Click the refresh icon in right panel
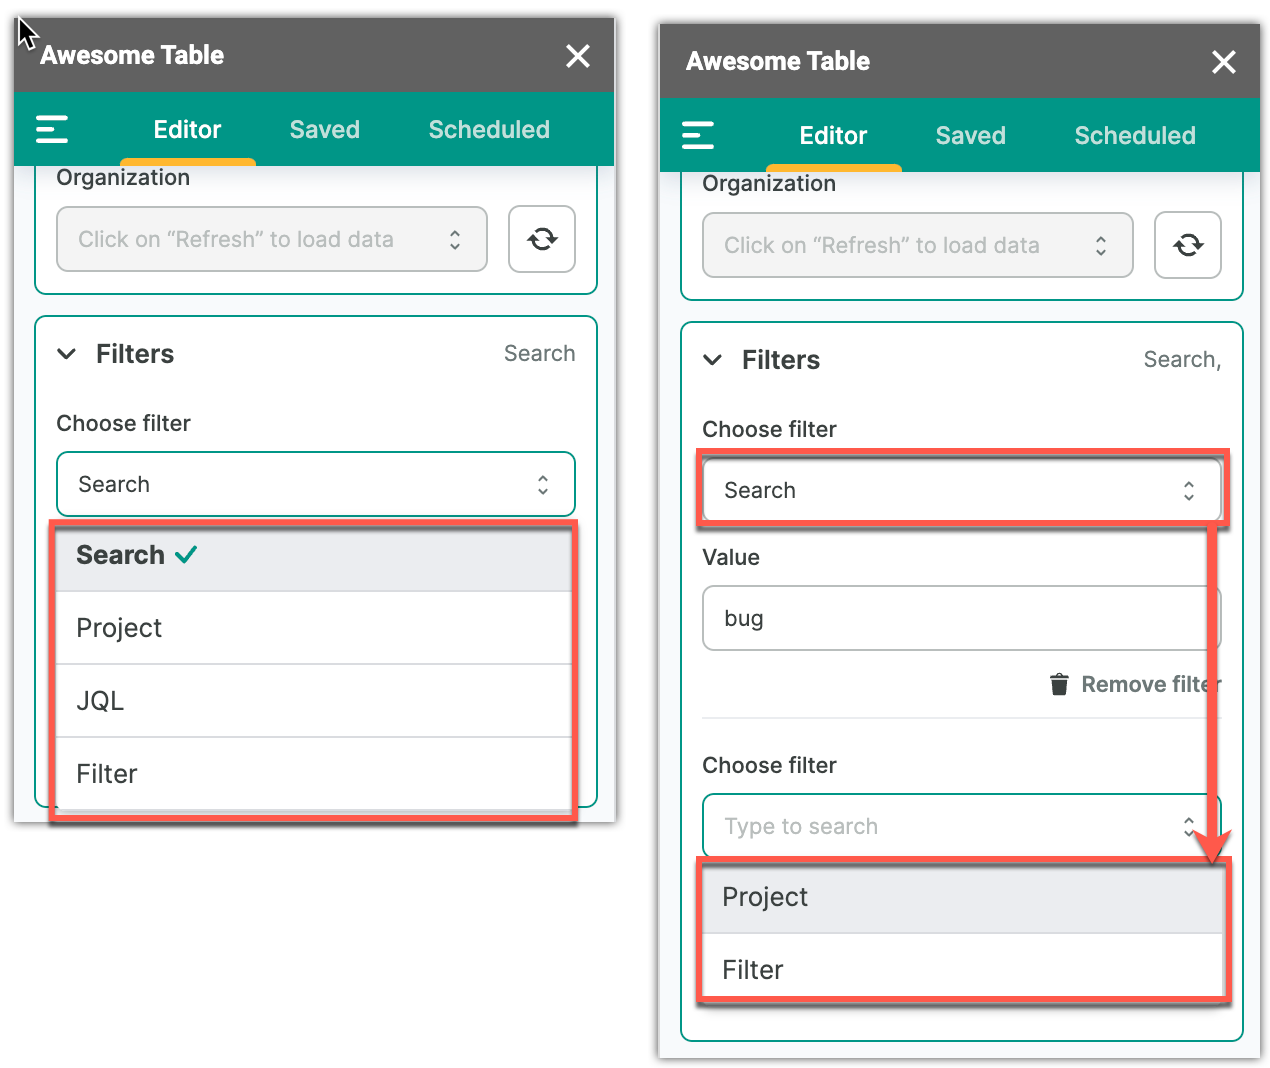This screenshot has width=1270, height=1068. tap(1188, 245)
